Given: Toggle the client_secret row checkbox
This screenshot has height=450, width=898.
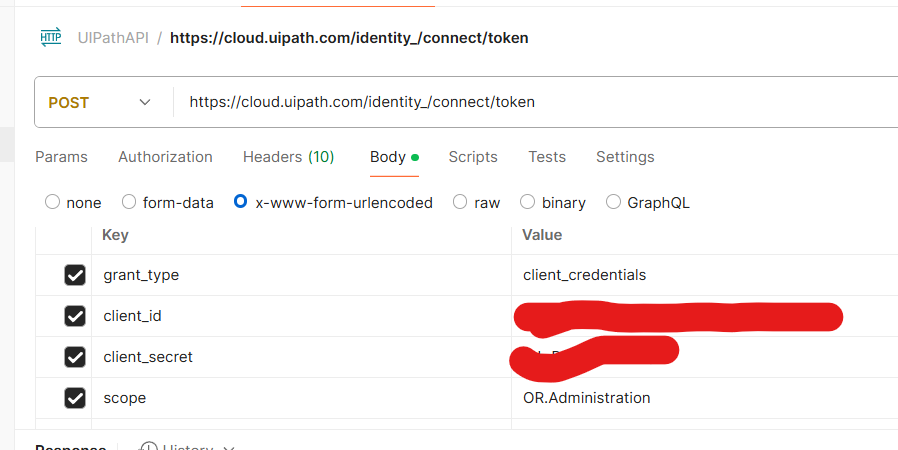Looking at the screenshot, I should click(x=75, y=357).
